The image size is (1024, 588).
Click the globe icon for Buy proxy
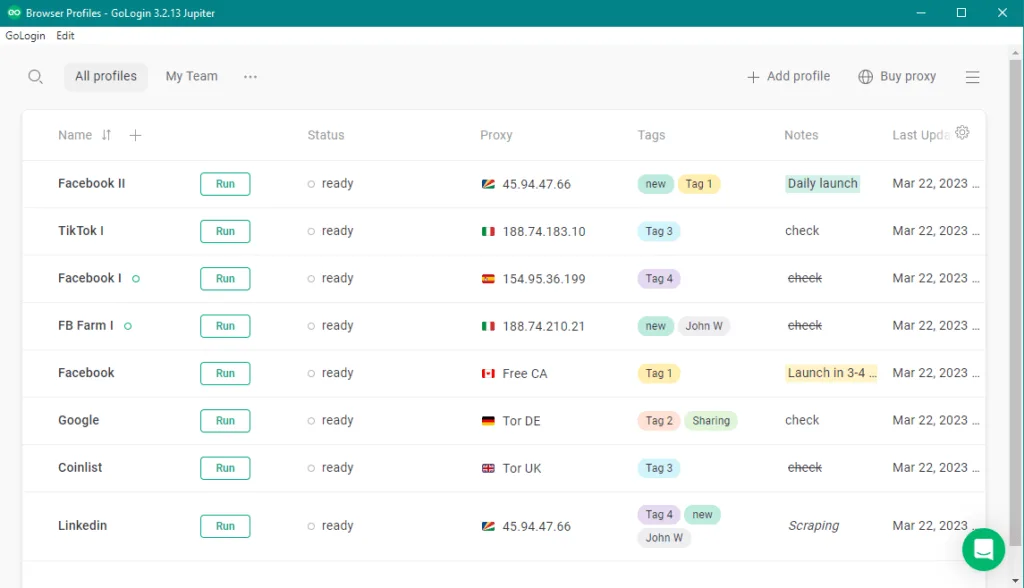[865, 77]
